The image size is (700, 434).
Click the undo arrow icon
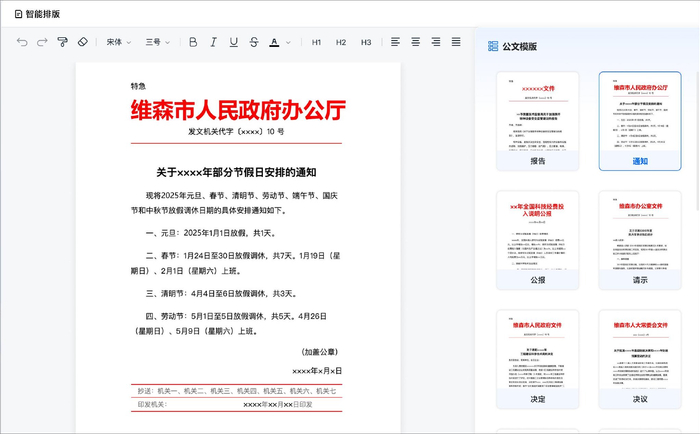[22, 42]
